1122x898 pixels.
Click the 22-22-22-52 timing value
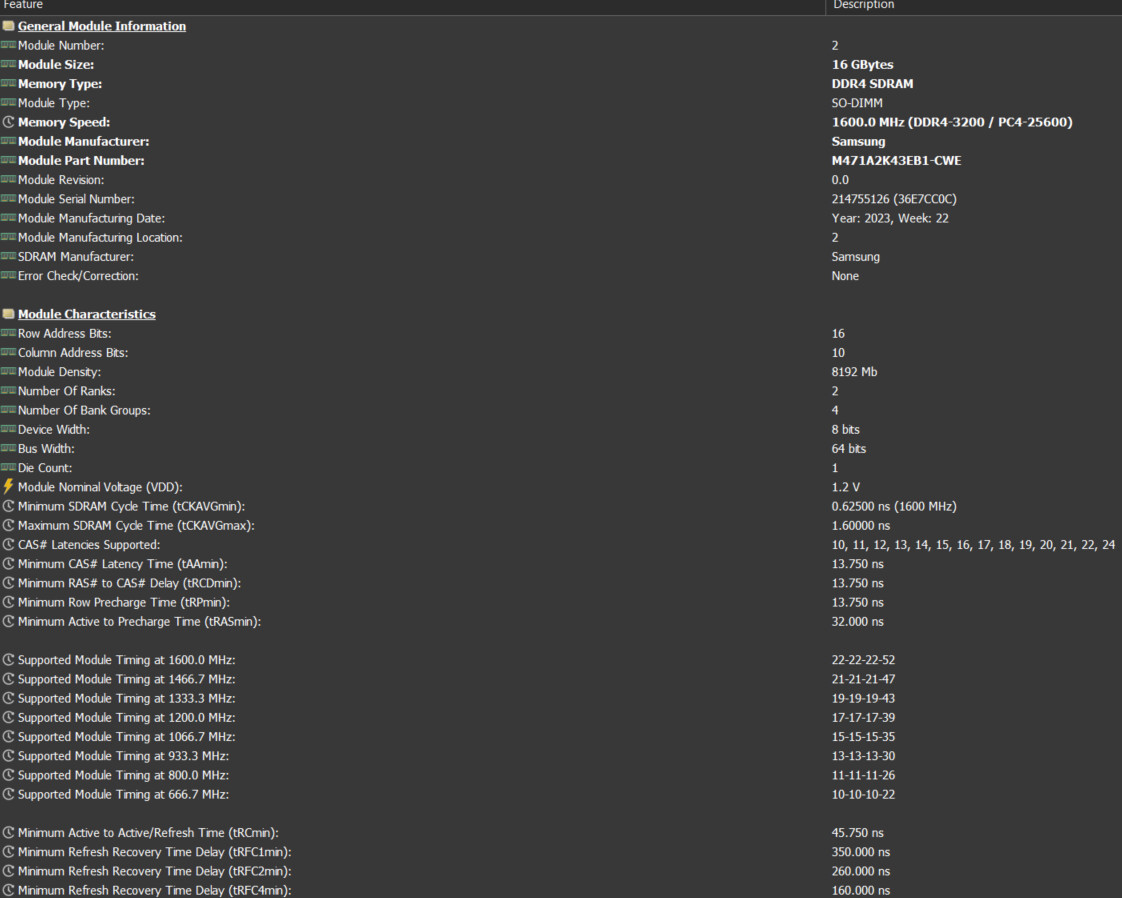[x=863, y=660]
